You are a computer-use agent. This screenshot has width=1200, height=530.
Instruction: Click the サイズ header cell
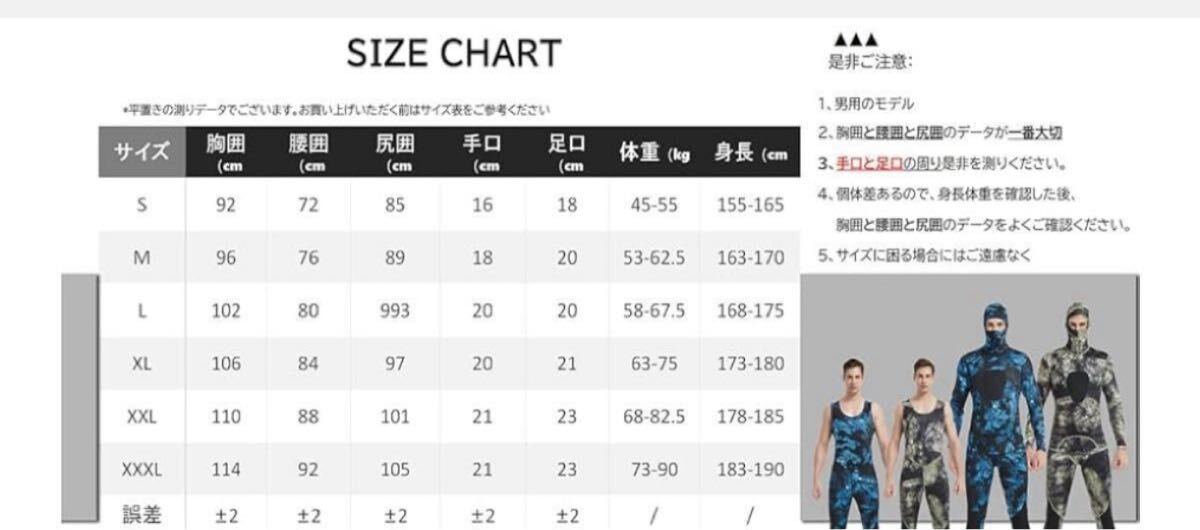(x=142, y=153)
